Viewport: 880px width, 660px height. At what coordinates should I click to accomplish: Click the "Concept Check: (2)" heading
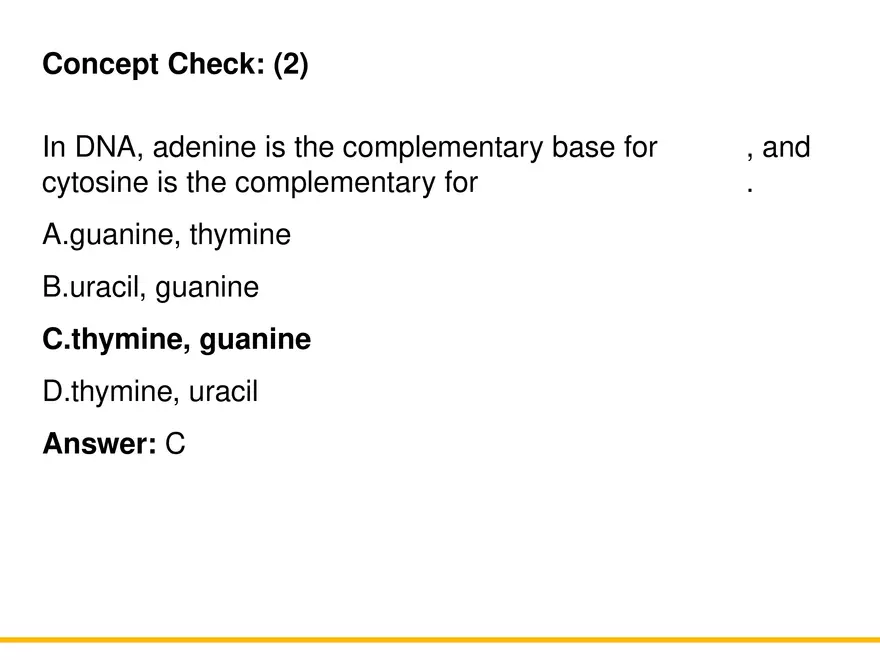175,65
